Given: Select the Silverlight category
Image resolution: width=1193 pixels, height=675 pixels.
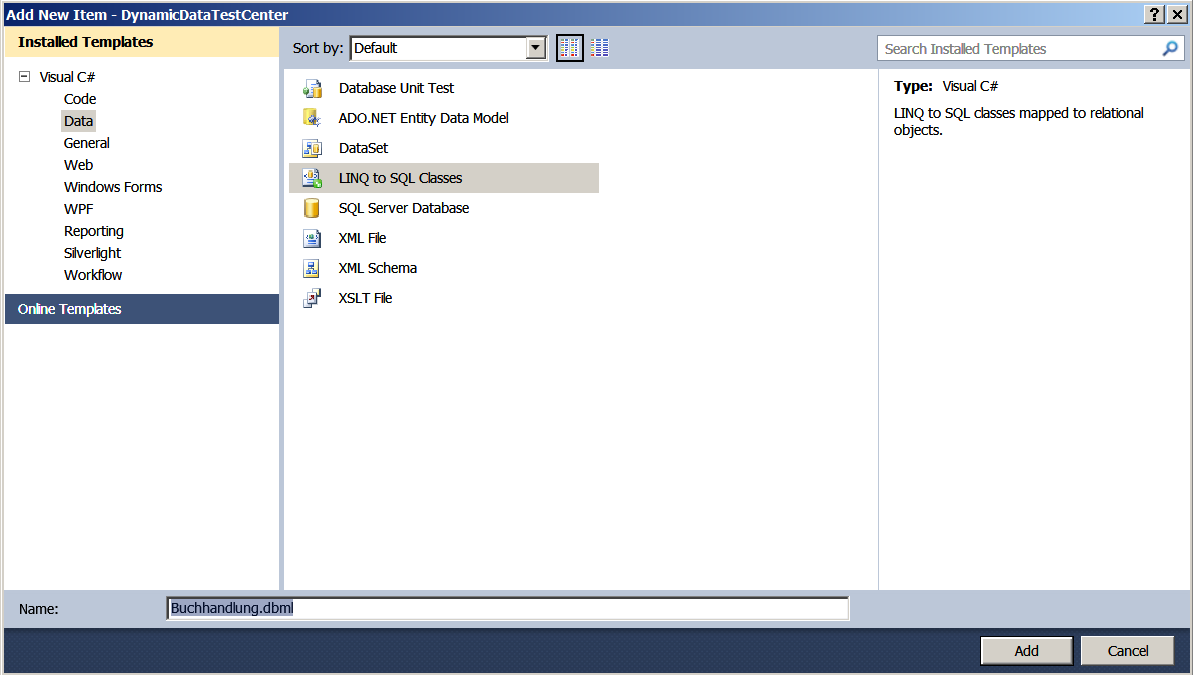Looking at the screenshot, I should (92, 253).
